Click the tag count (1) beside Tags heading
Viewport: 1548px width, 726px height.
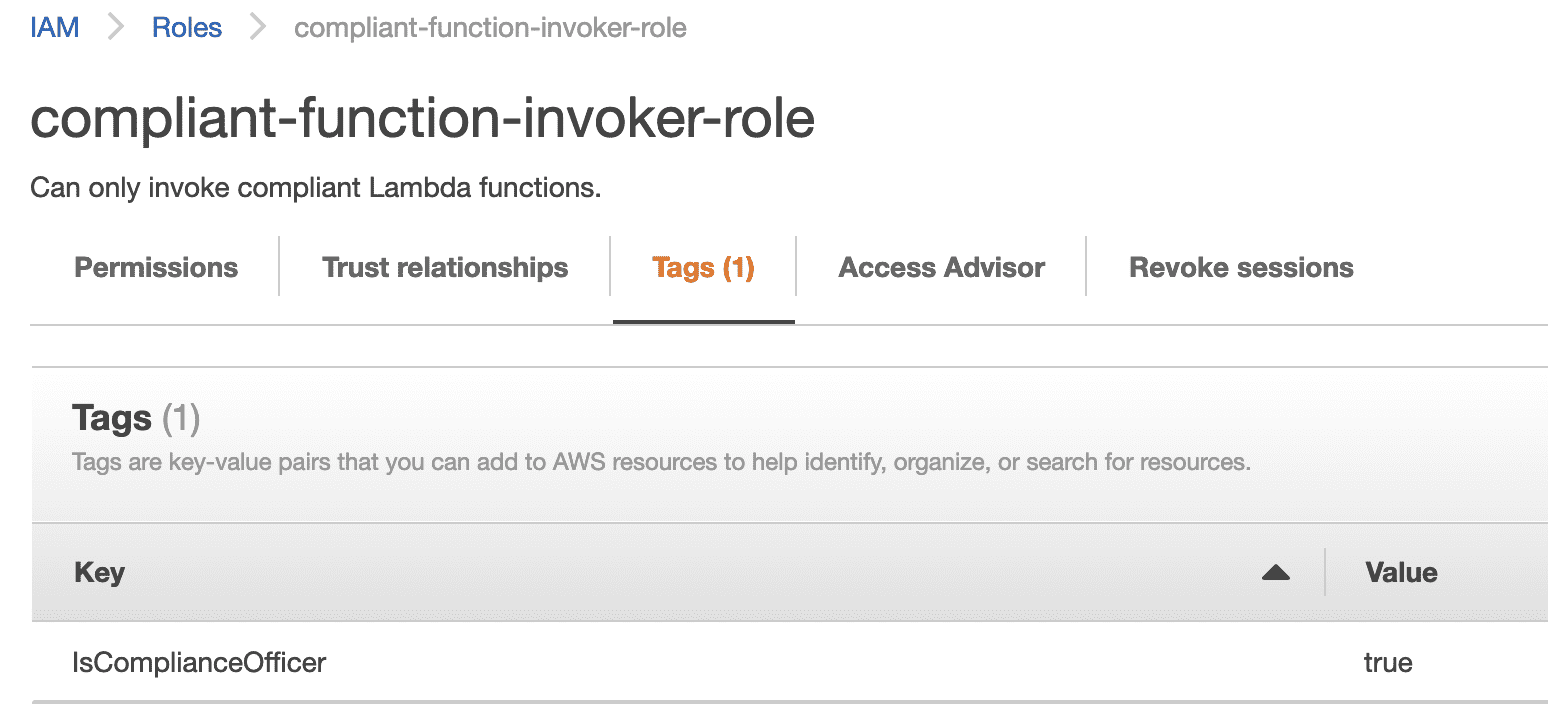pos(181,418)
